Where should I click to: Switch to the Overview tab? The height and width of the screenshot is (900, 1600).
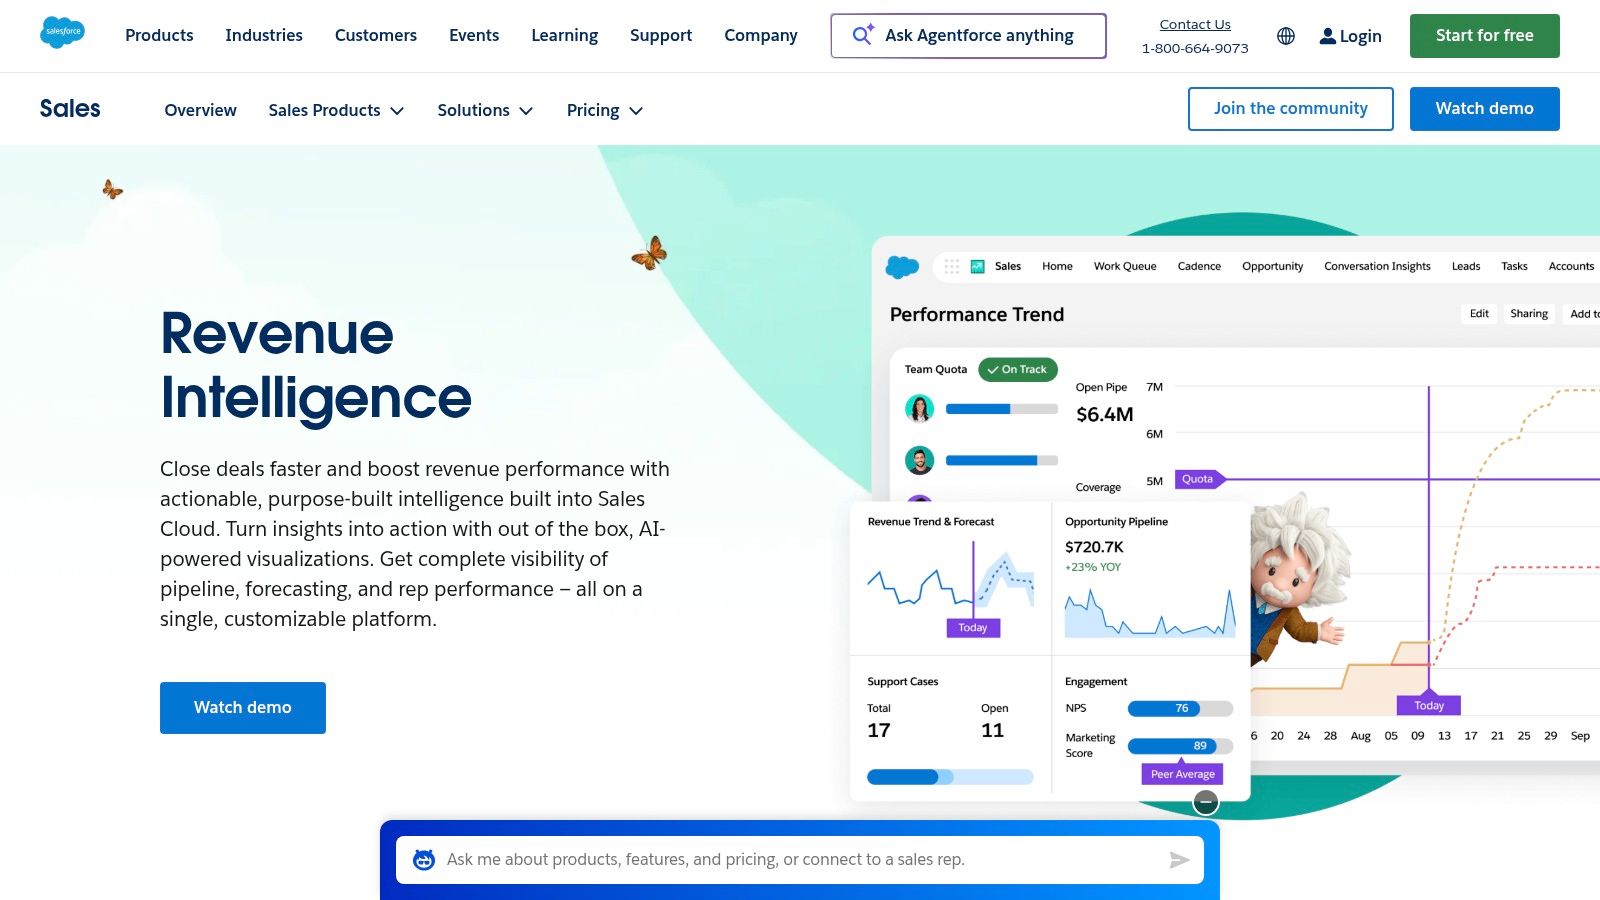[200, 110]
